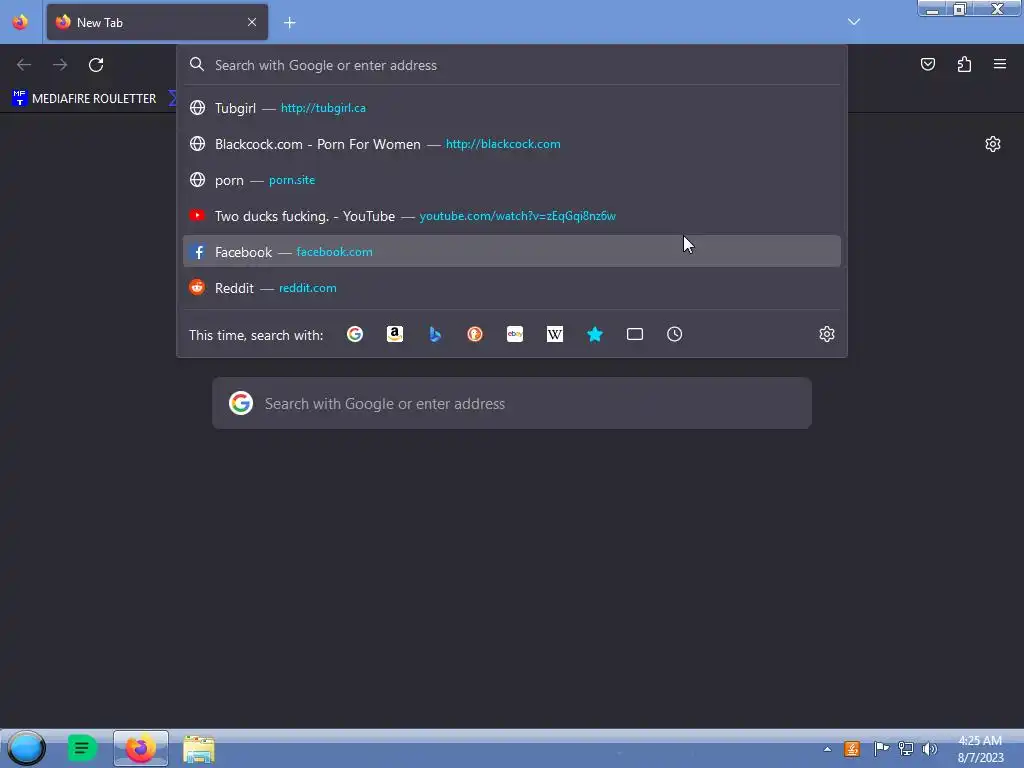Select the Two ducks YouTube suggestion
The image size is (1024, 768).
pyautogui.click(x=512, y=216)
